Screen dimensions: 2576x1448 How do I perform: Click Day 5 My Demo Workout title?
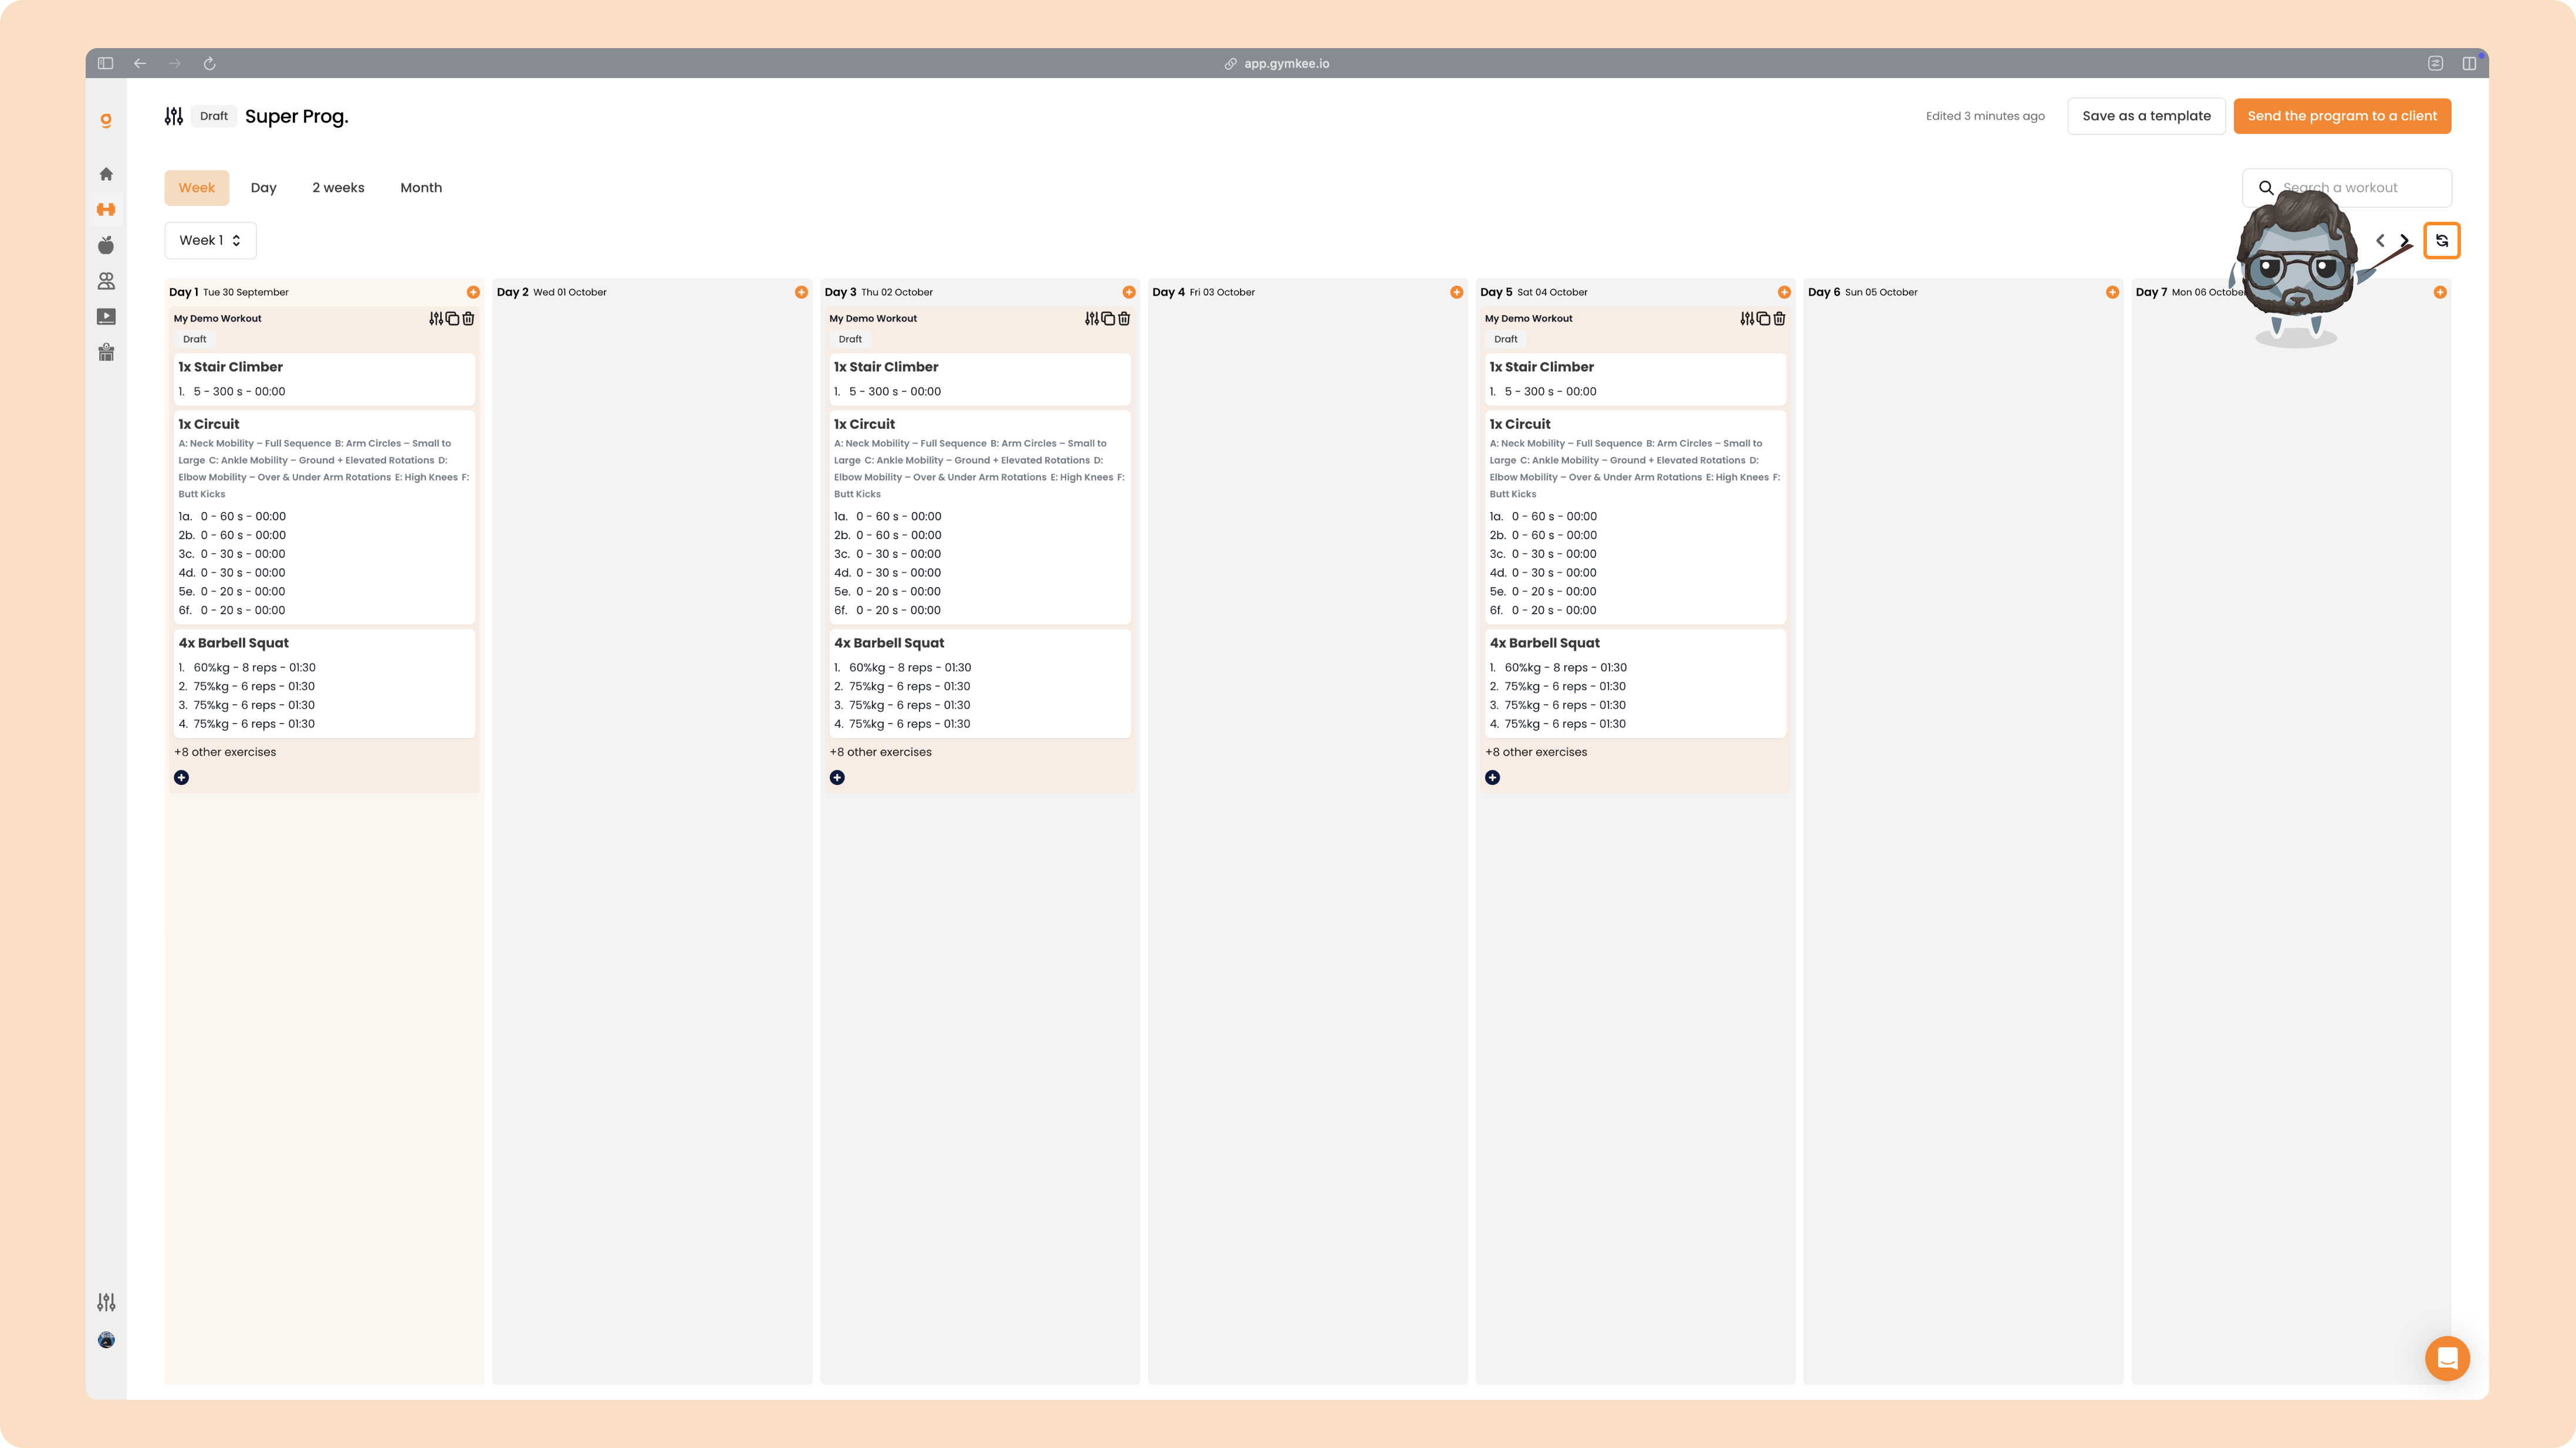tap(1528, 318)
